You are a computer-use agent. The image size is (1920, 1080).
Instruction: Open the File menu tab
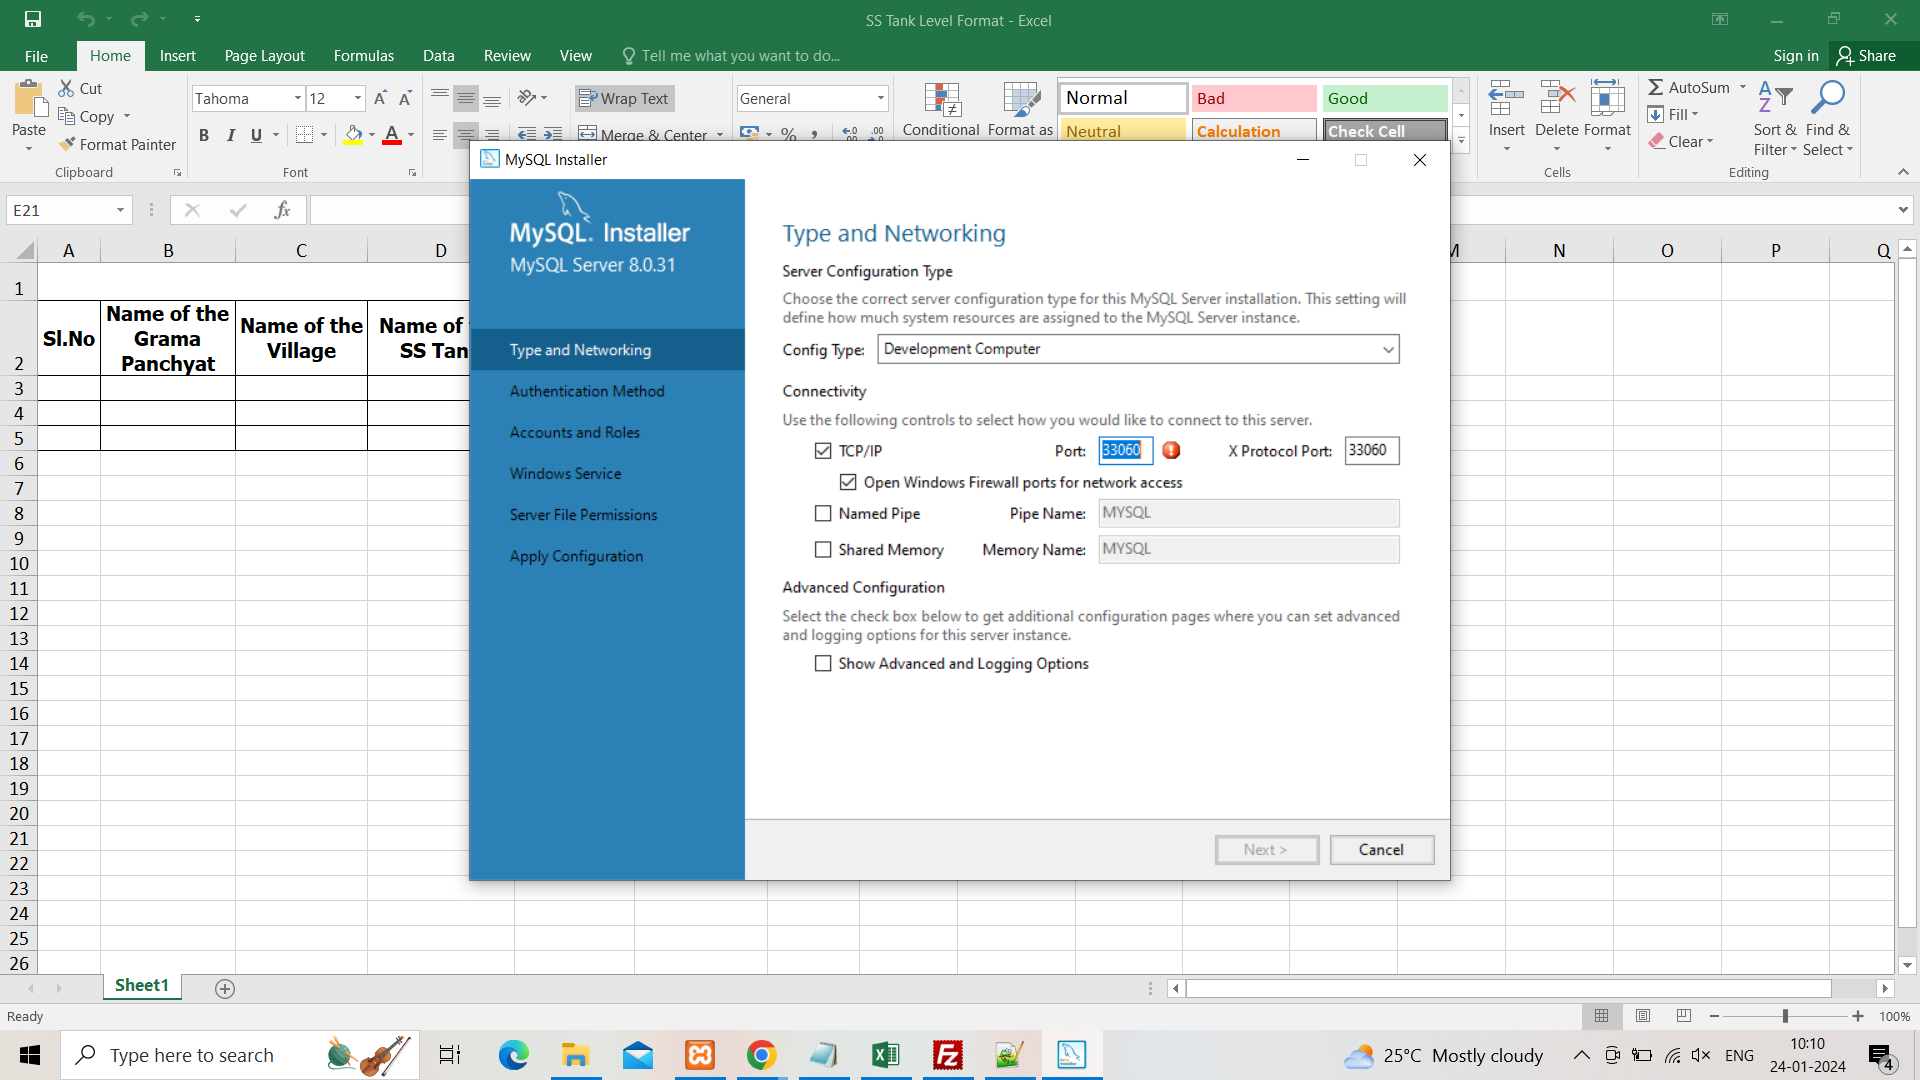(x=36, y=56)
